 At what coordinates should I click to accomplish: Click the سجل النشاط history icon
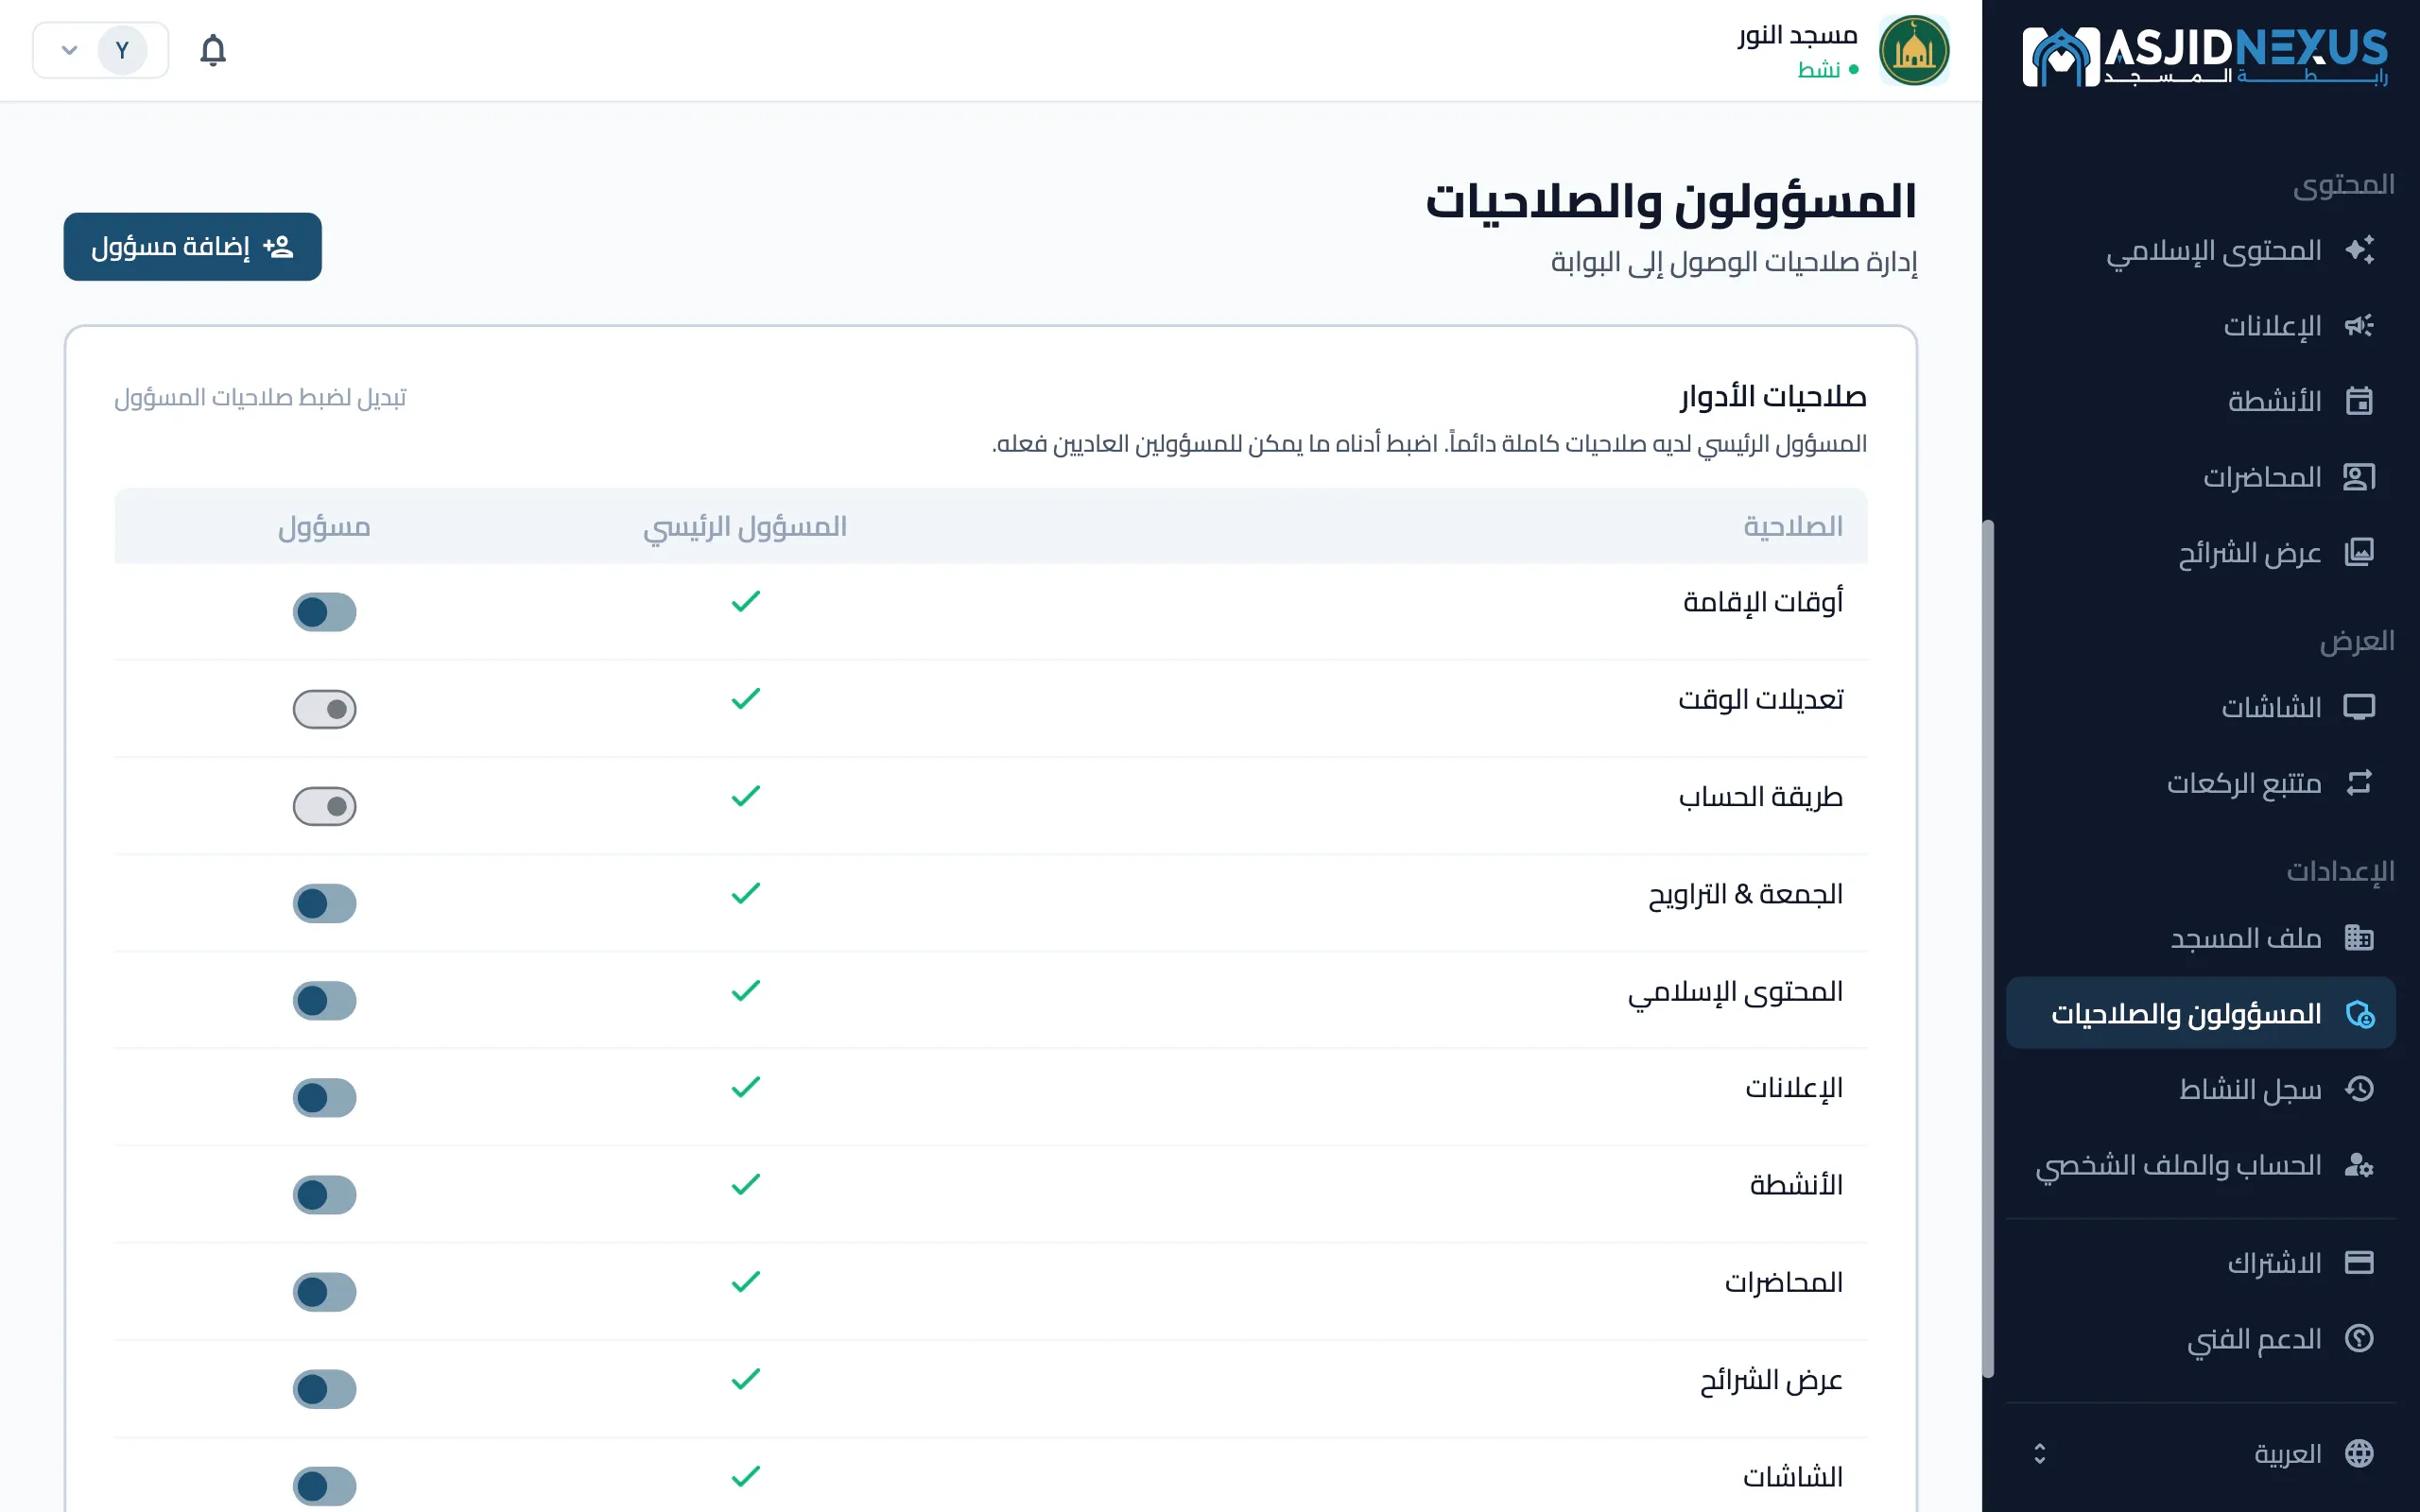(x=2359, y=1089)
